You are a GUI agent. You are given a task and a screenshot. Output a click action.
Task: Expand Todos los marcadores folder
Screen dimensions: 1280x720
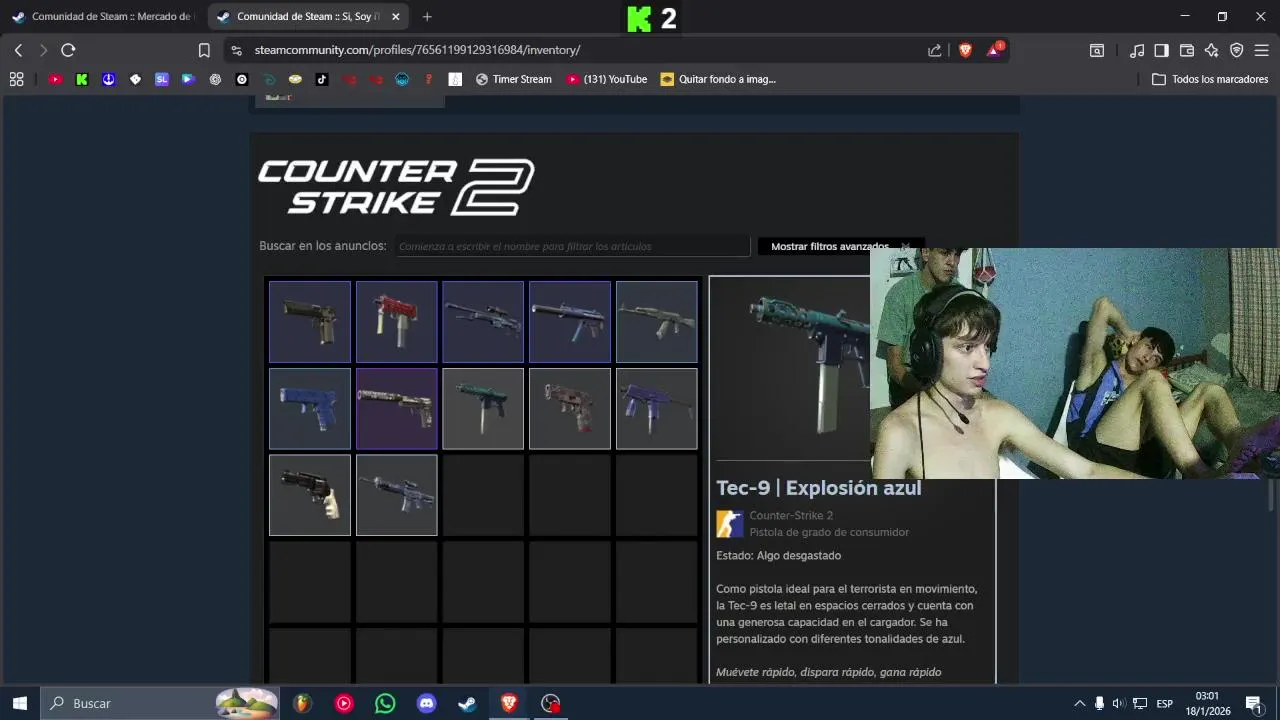click(1210, 79)
